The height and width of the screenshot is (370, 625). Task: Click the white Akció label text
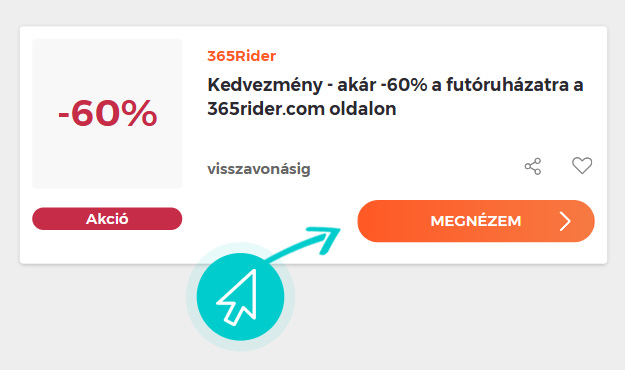(x=107, y=219)
